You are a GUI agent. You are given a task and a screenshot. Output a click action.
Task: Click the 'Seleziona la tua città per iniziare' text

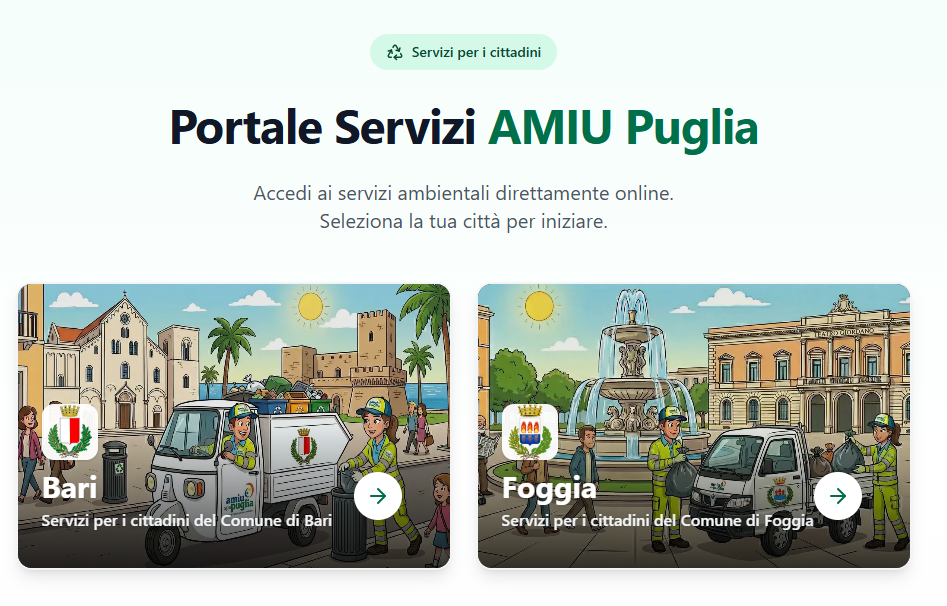[x=463, y=222]
